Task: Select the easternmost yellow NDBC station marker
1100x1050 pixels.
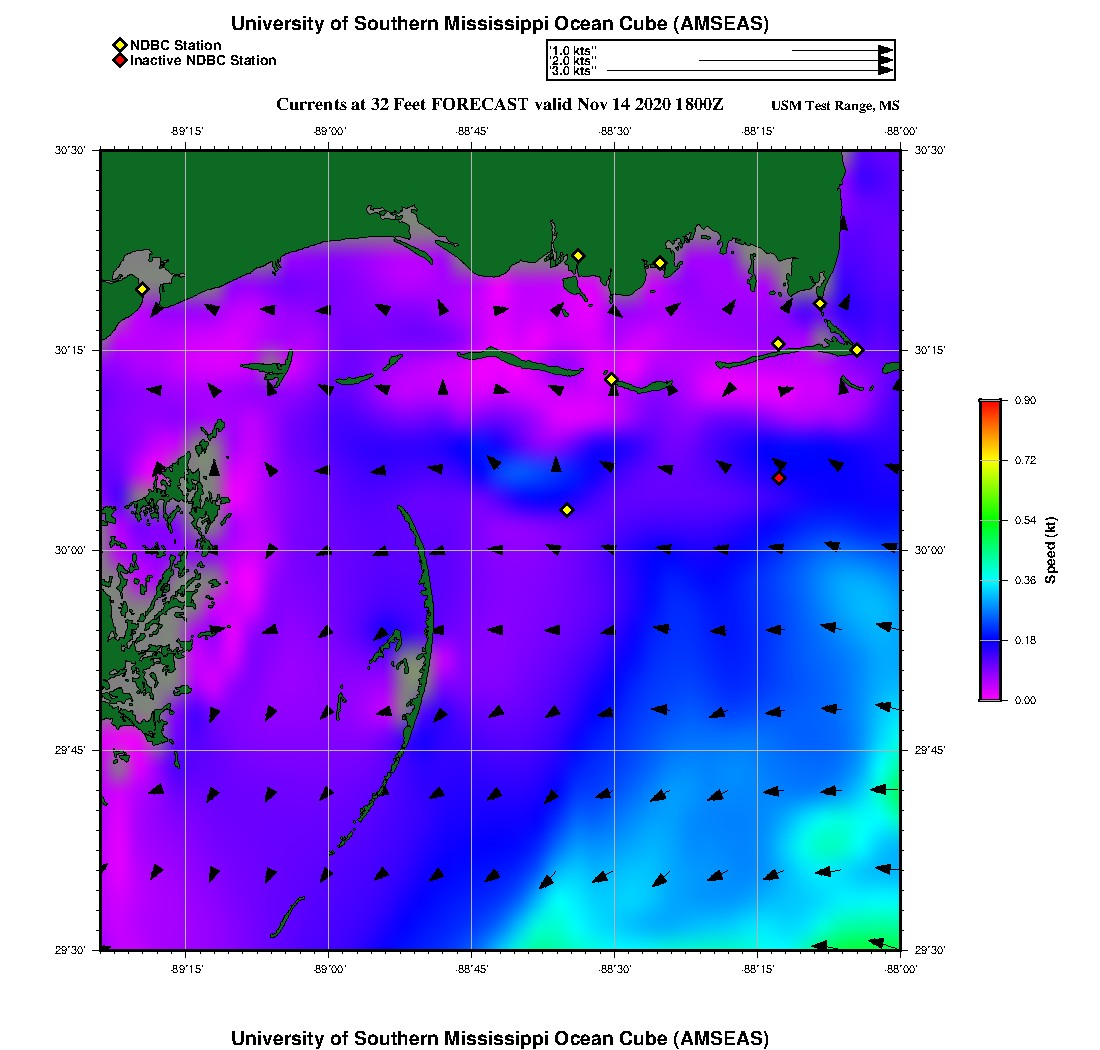Action: 857,349
